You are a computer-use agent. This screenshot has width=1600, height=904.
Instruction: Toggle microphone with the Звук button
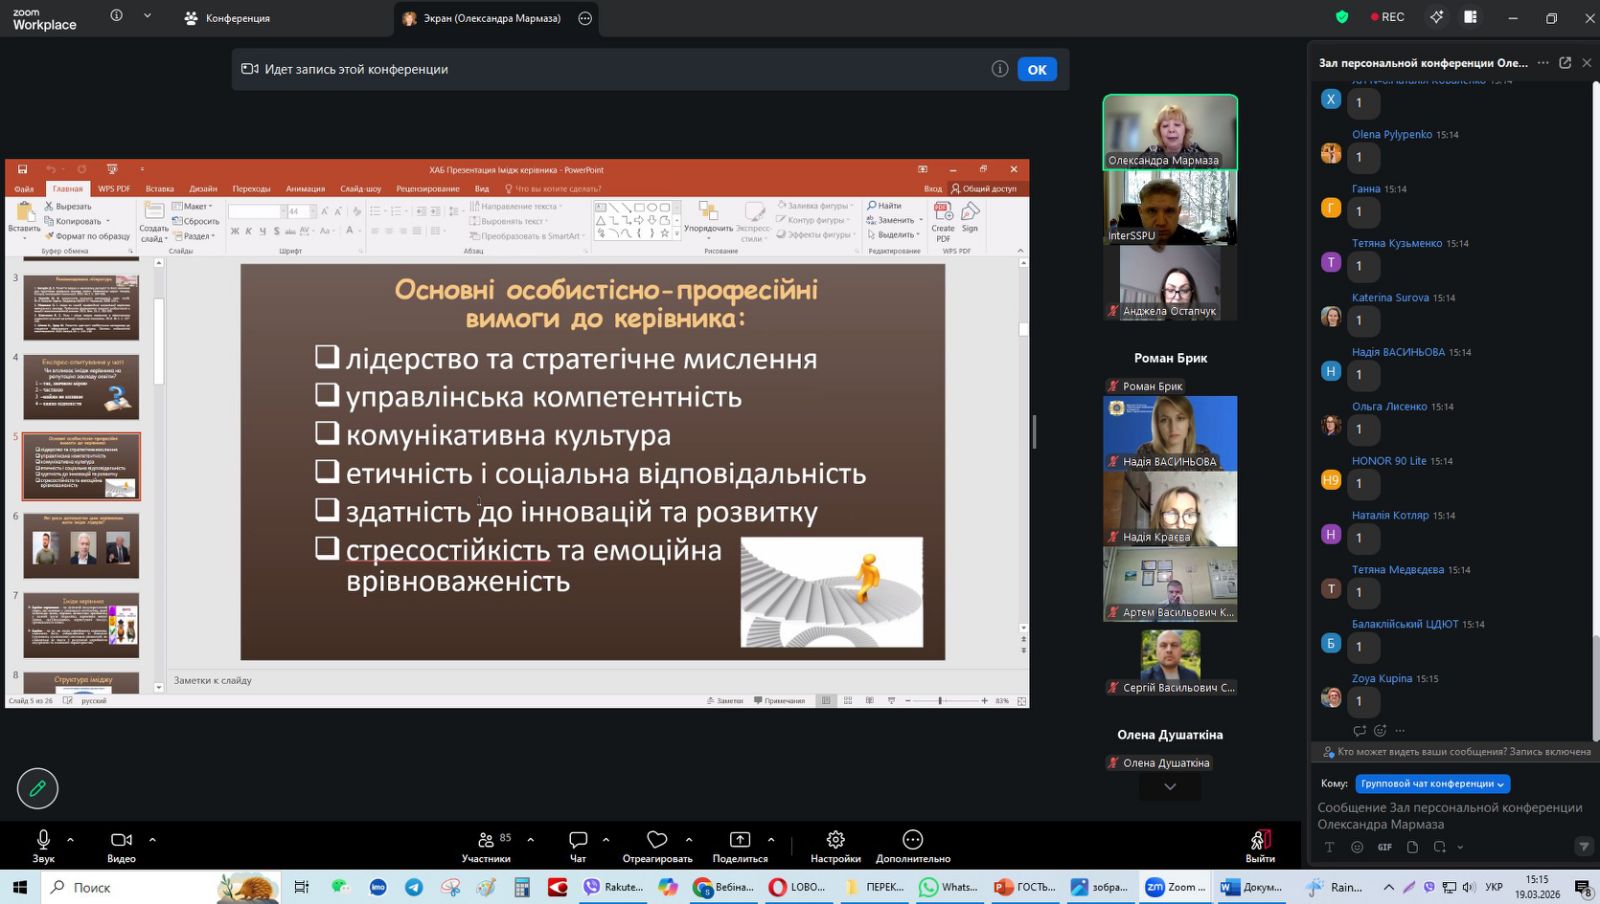pos(43,840)
